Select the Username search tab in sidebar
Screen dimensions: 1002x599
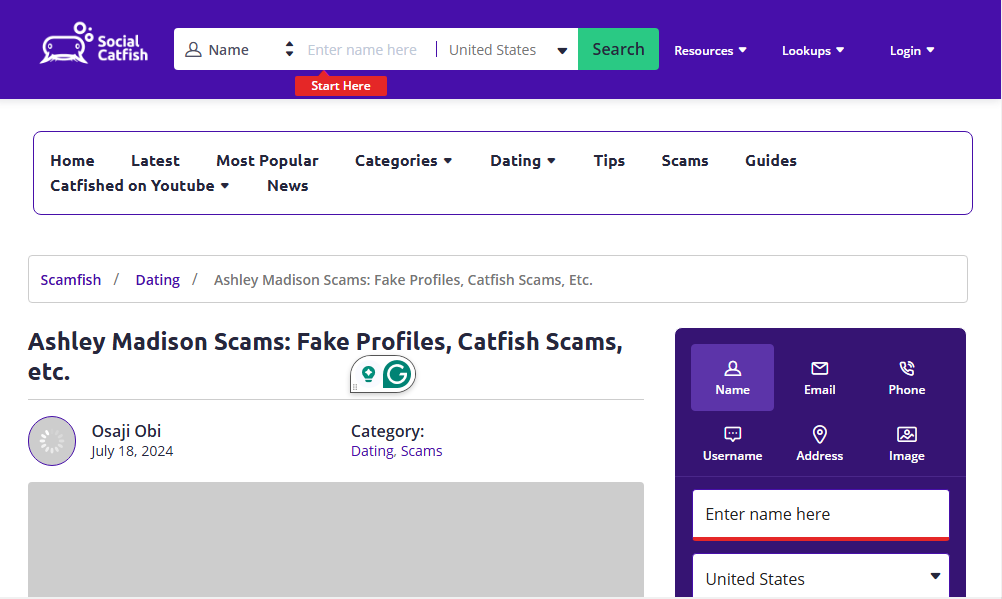pos(732,444)
